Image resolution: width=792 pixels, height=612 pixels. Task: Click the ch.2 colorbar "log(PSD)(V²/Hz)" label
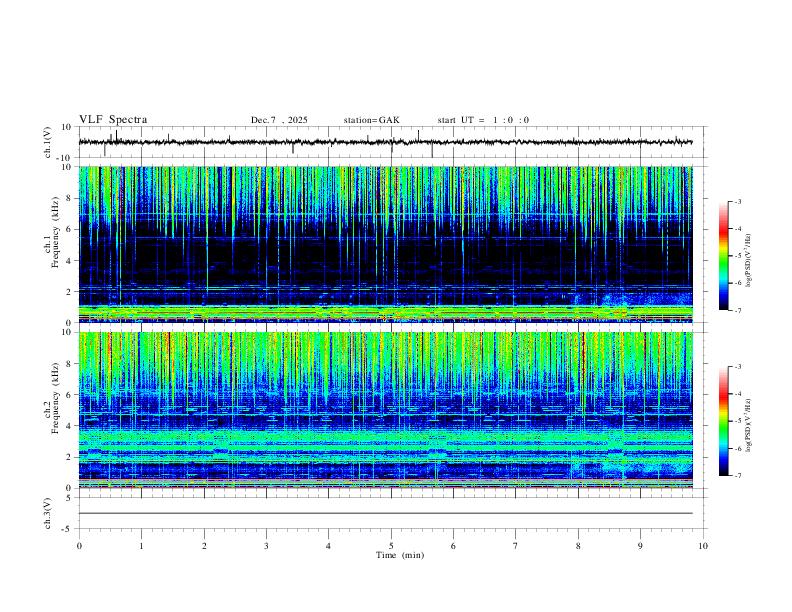pos(749,425)
